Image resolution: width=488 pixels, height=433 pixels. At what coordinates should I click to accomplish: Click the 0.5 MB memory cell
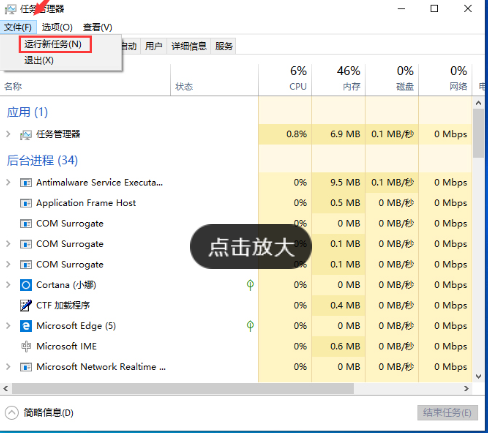(339, 203)
